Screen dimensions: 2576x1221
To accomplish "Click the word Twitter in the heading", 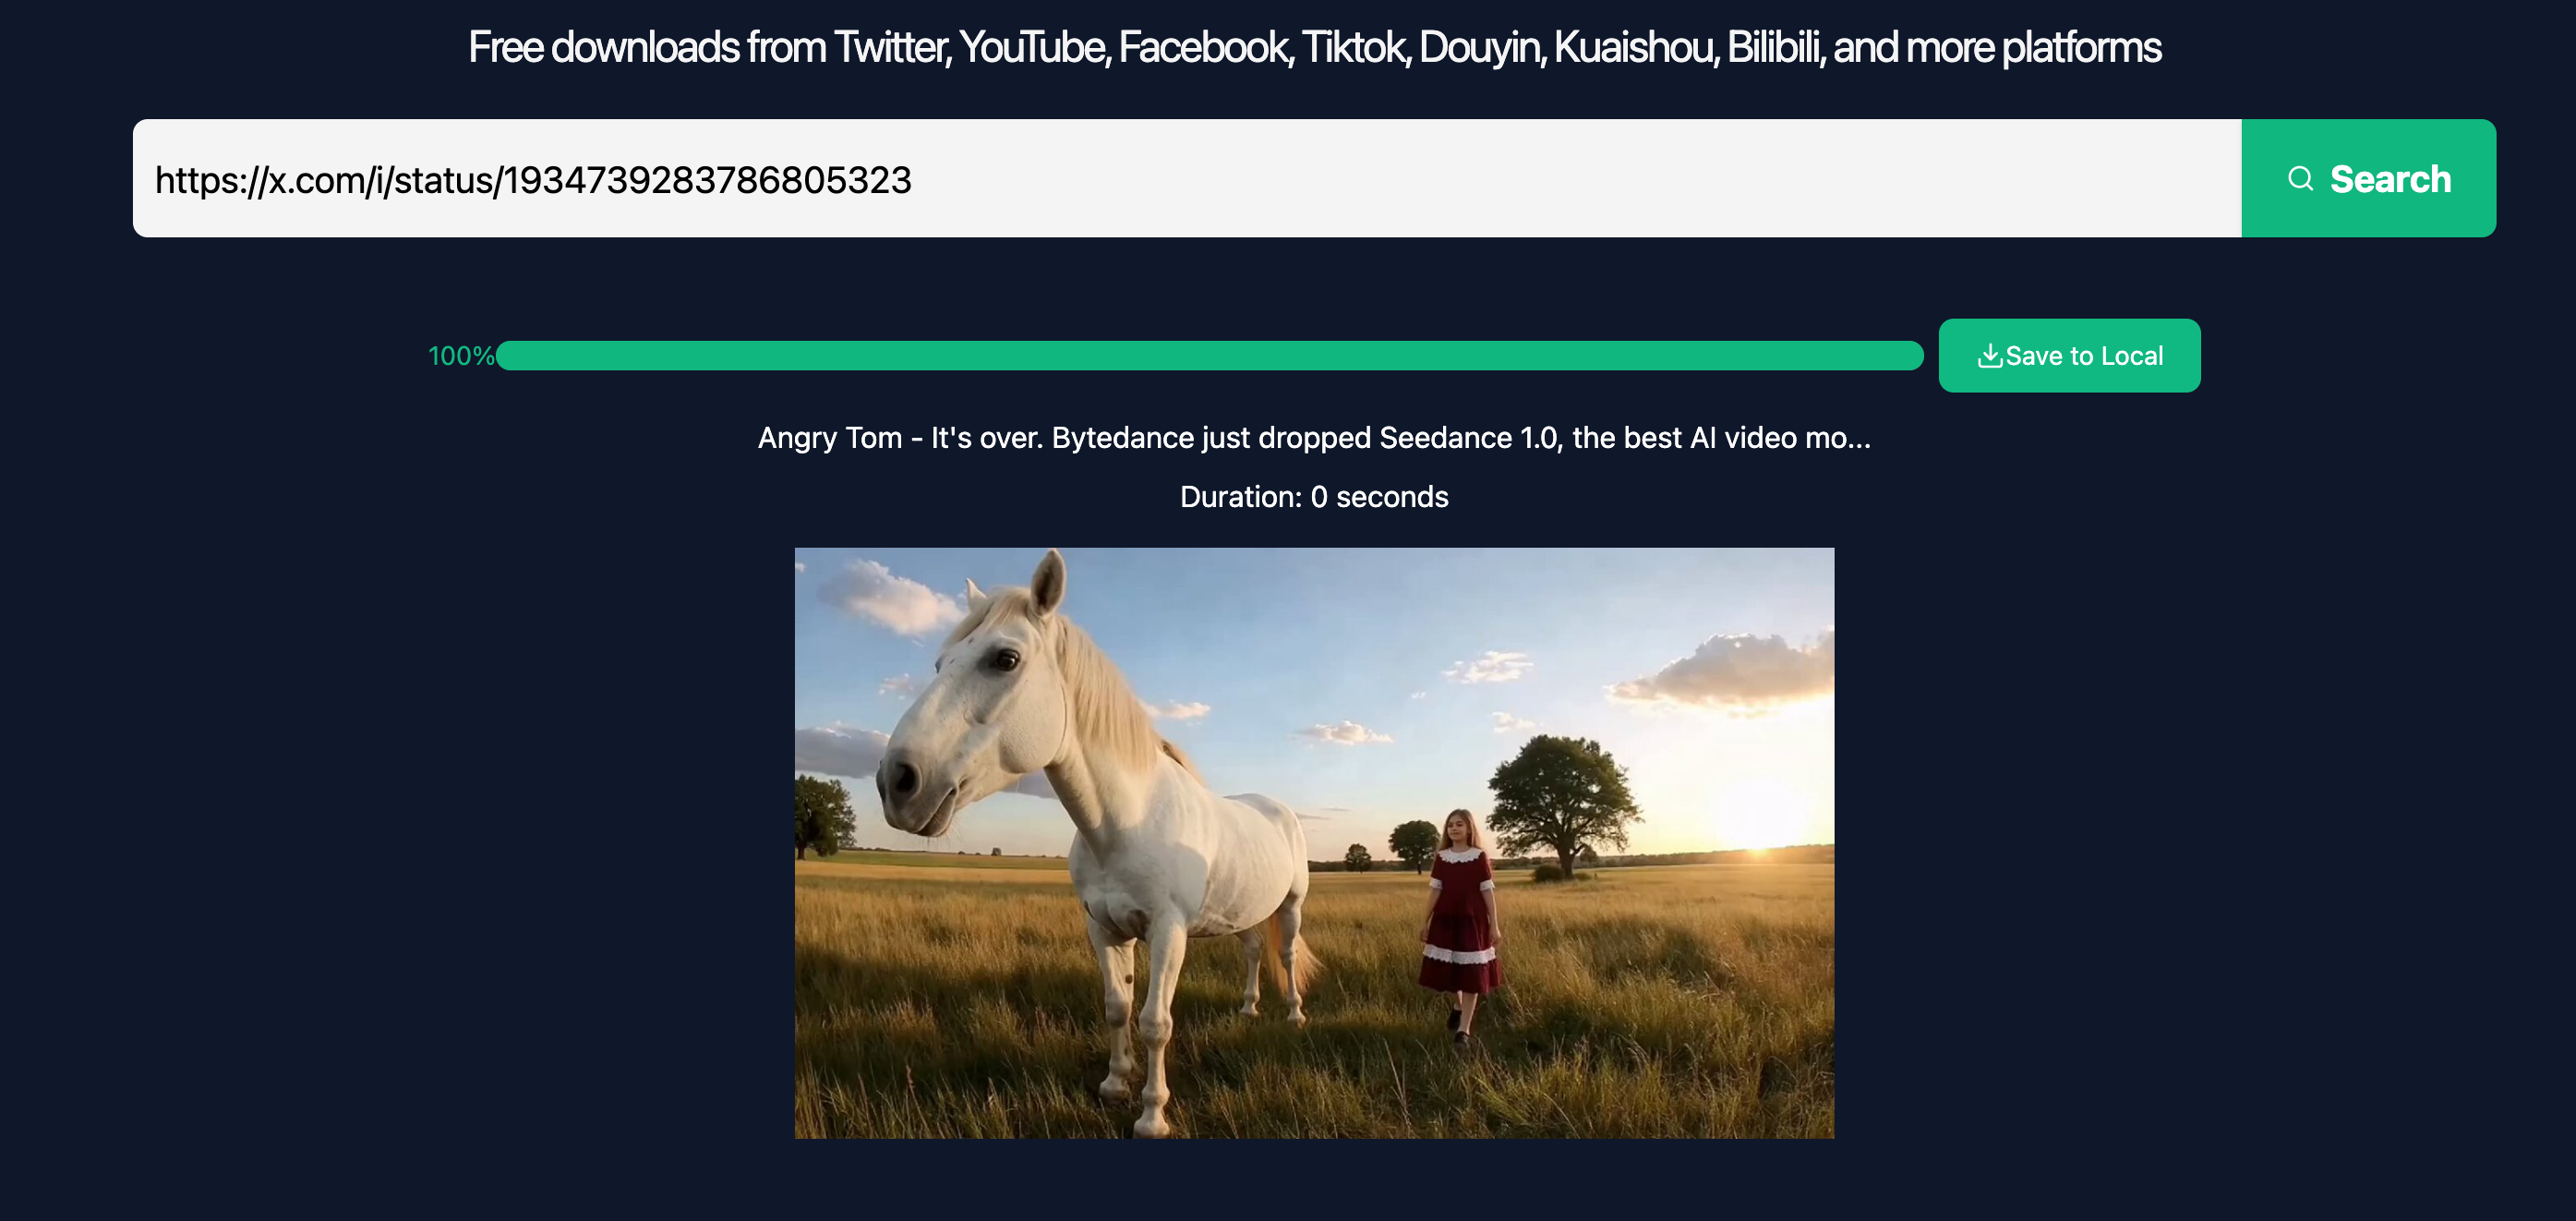I will pos(891,48).
